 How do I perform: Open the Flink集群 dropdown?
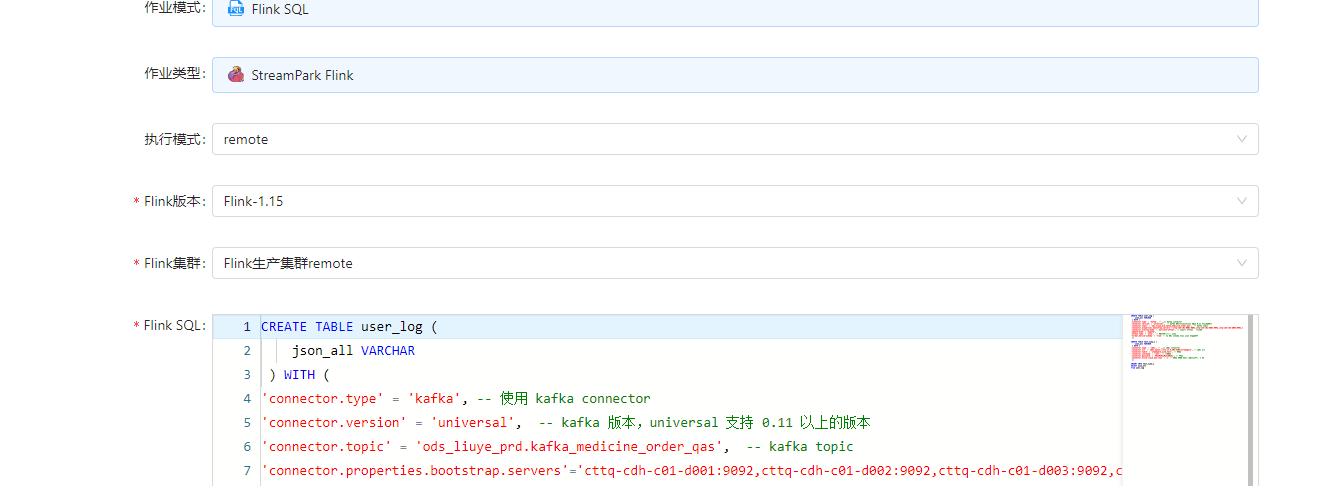735,263
